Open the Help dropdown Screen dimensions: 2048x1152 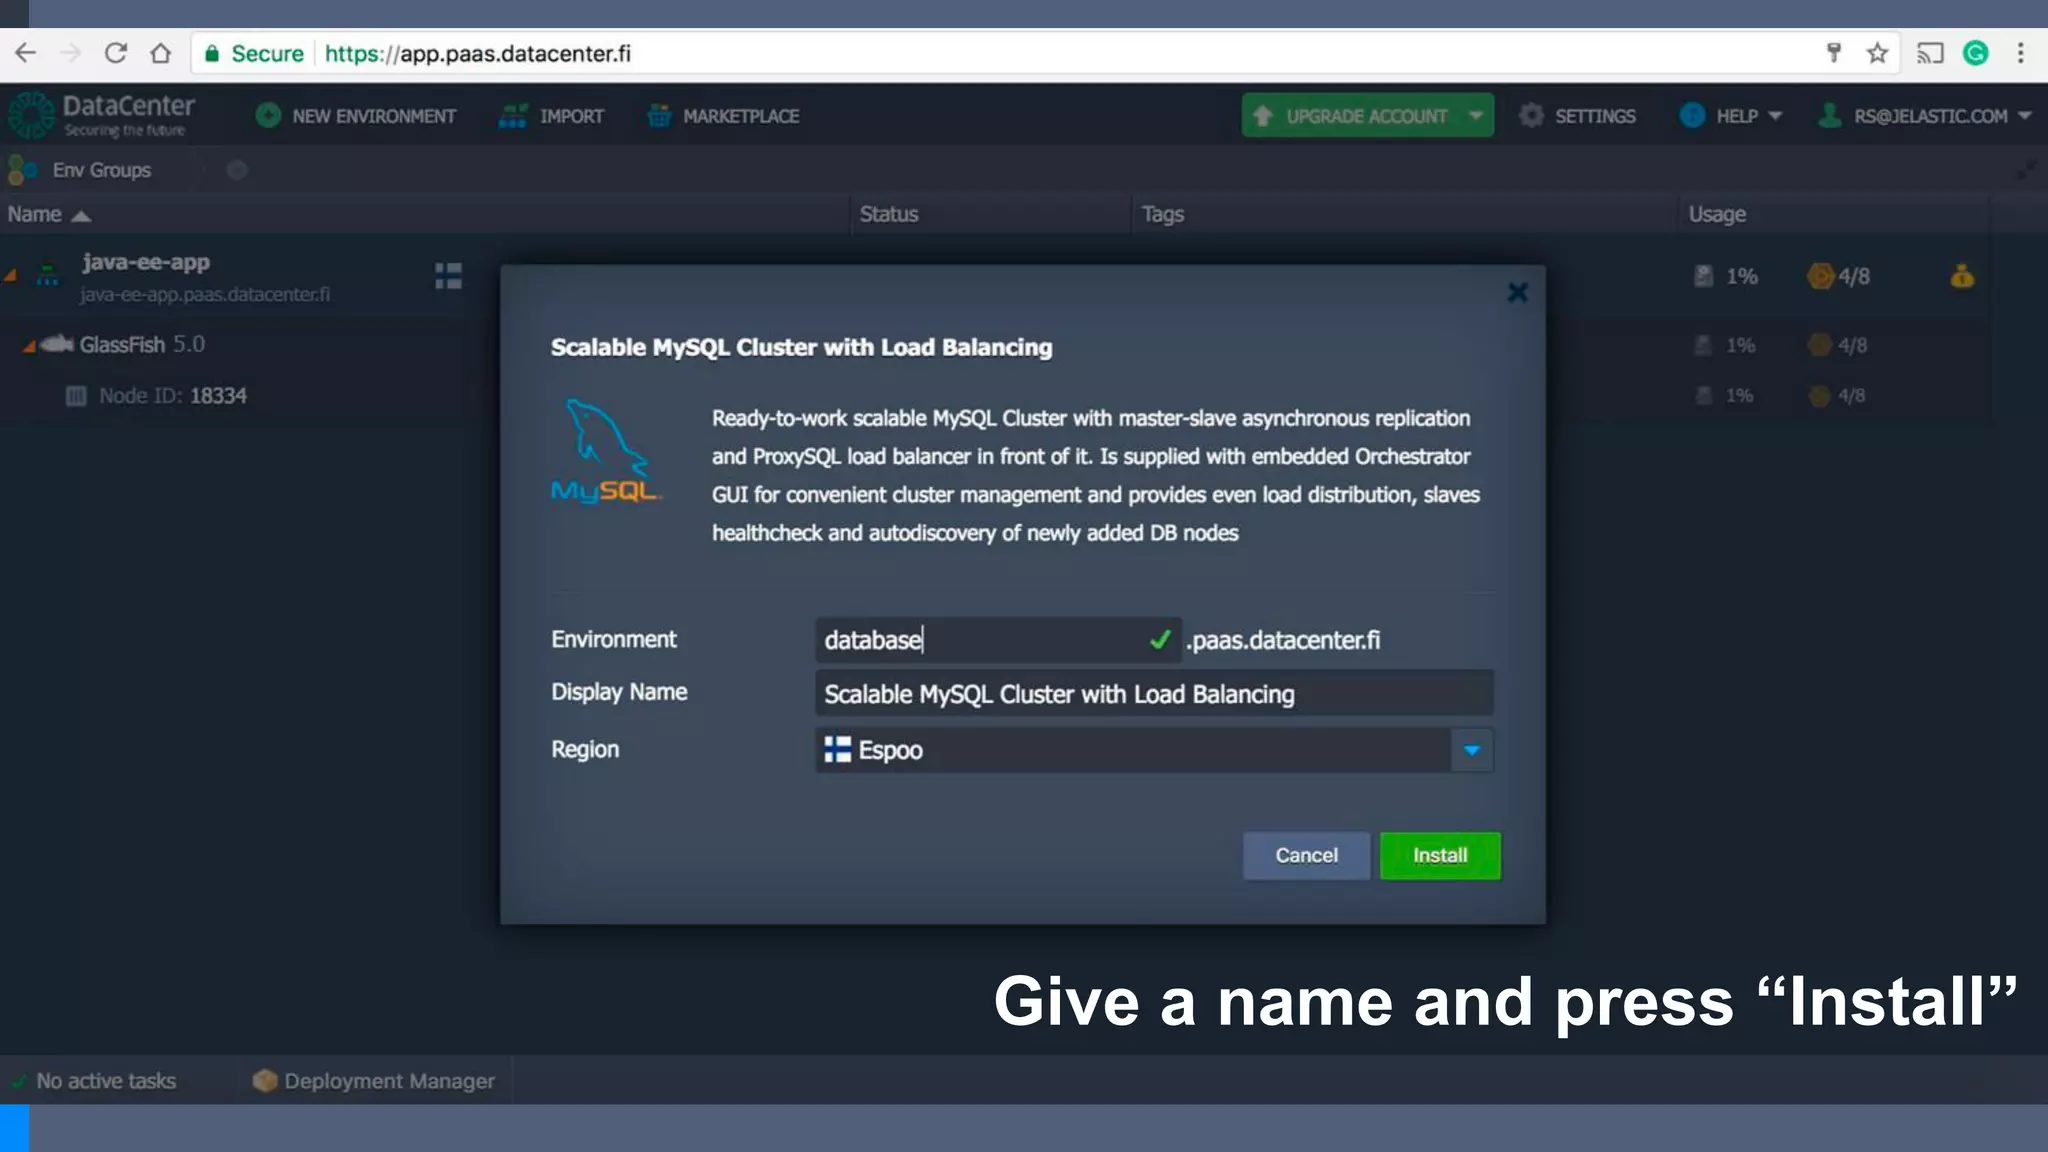tap(1731, 116)
